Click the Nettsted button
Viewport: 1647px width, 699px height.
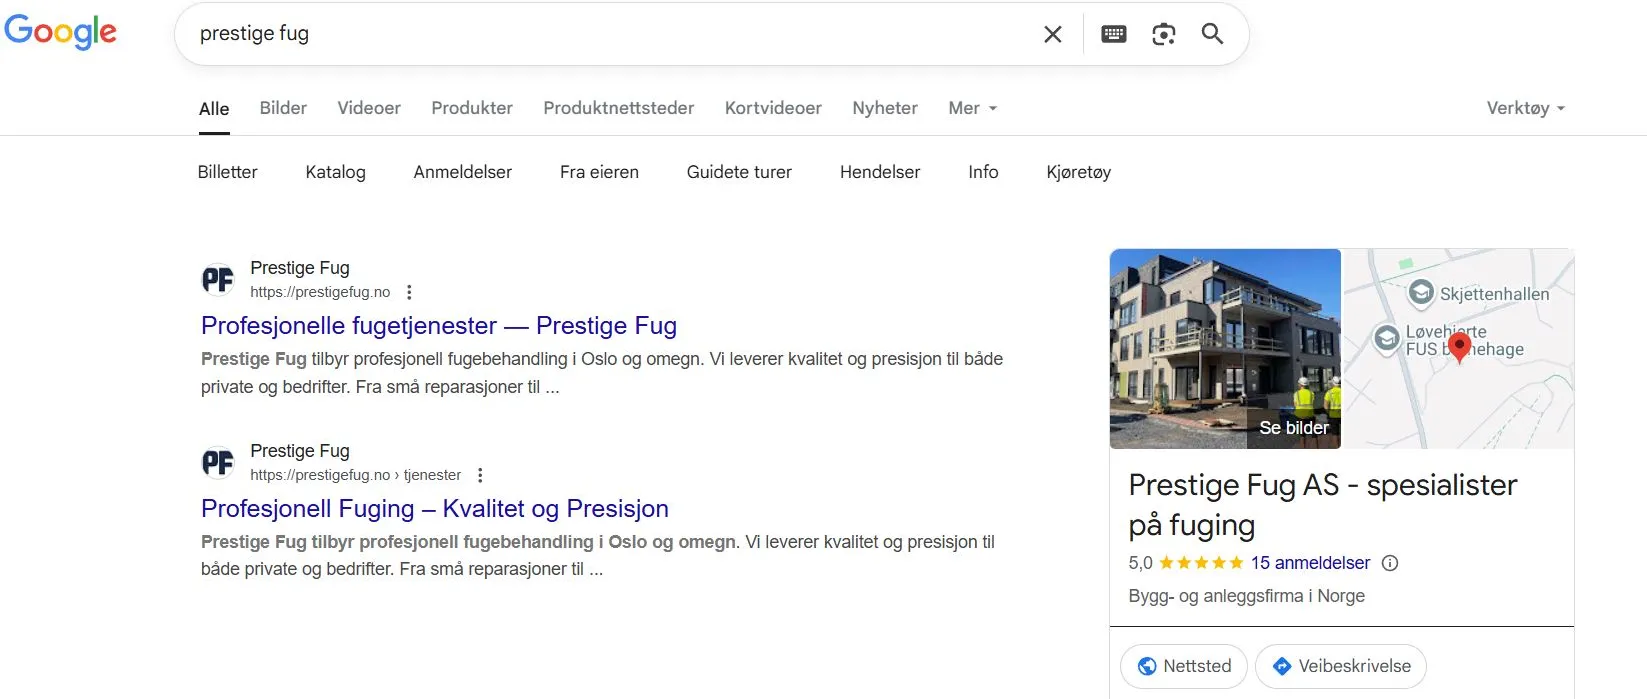pyautogui.click(x=1183, y=666)
